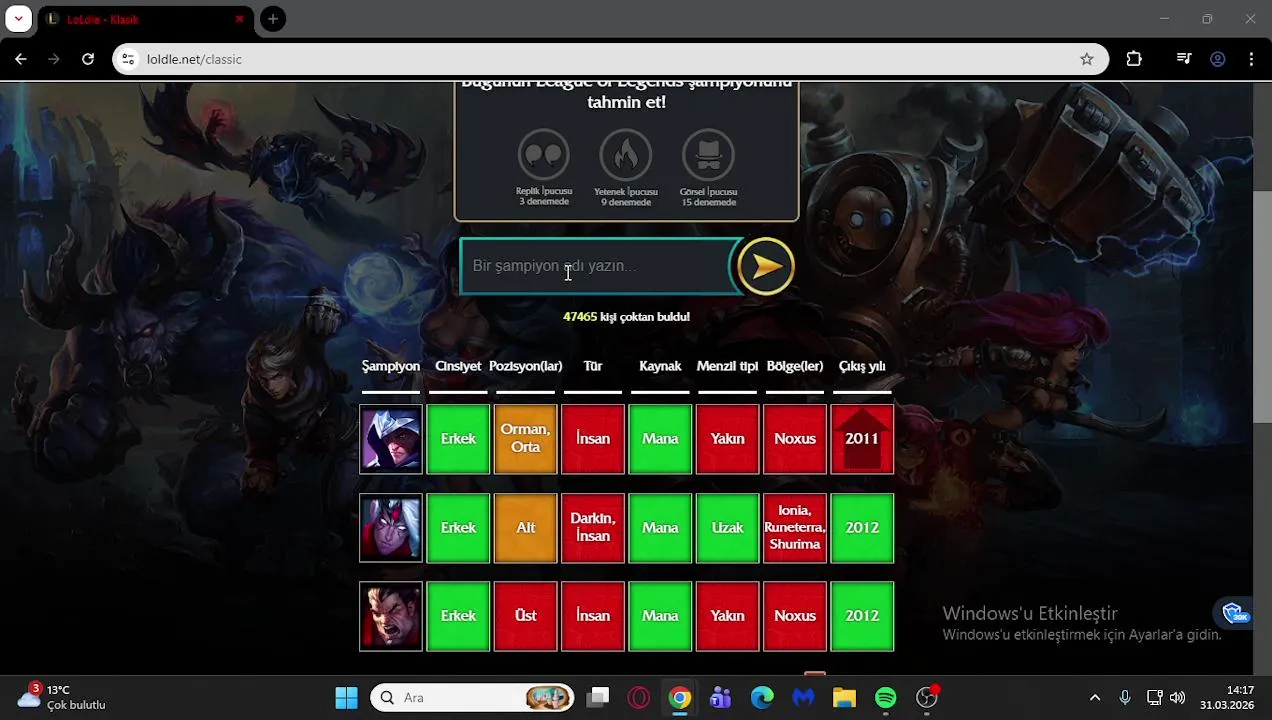Open Microsoft Teams from the taskbar
The width and height of the screenshot is (1272, 720).
pyautogui.click(x=721, y=698)
